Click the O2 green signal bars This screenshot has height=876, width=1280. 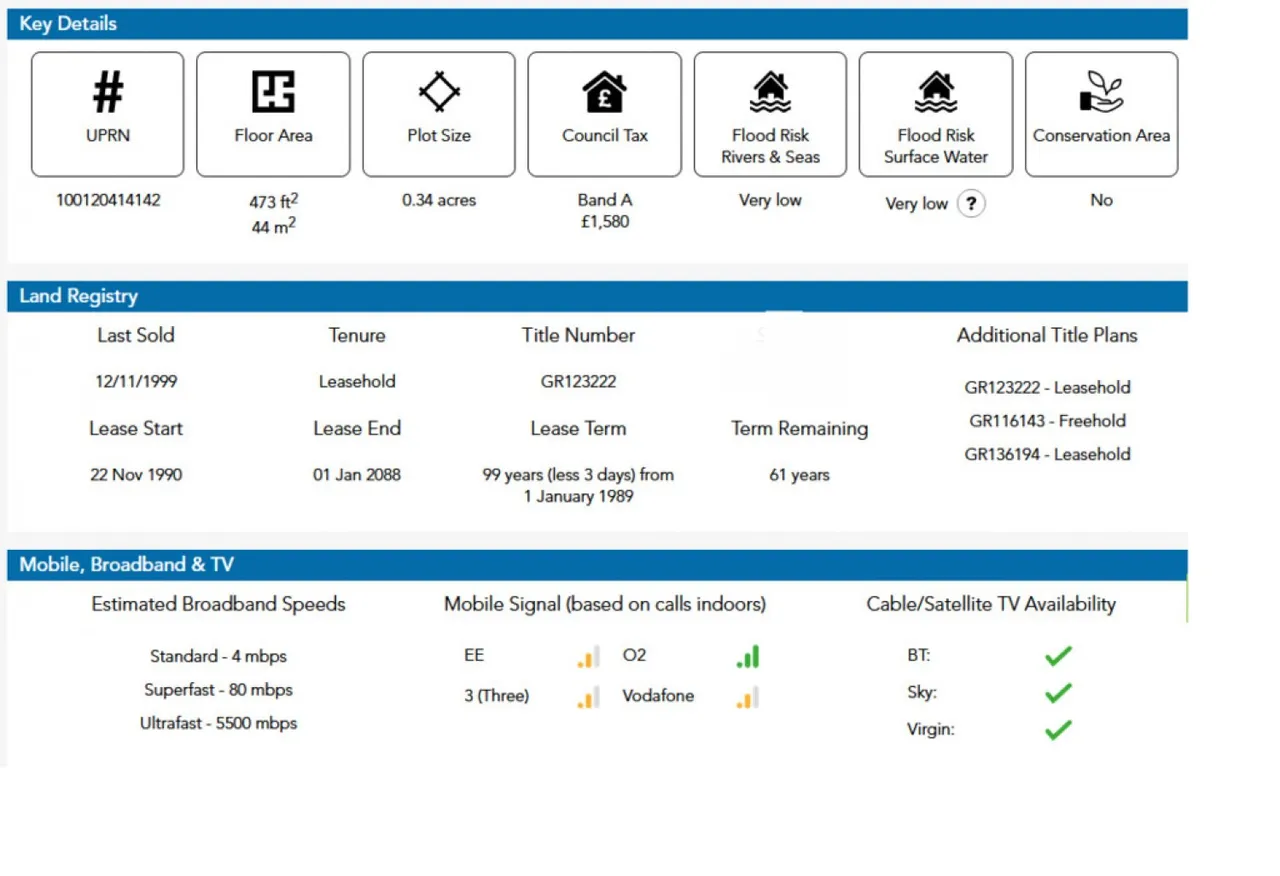[747, 657]
